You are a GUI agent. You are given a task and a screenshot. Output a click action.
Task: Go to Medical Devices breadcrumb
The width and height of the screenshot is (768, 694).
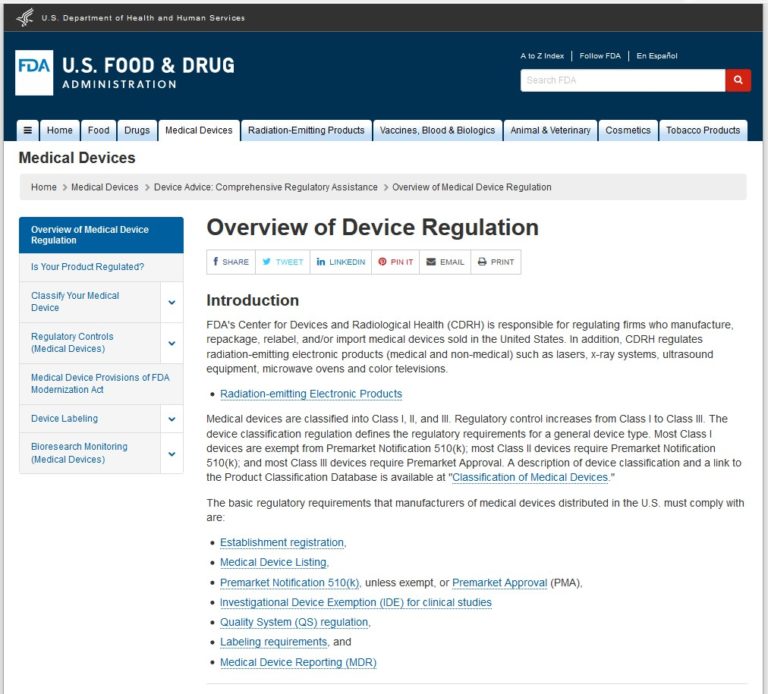tap(105, 187)
